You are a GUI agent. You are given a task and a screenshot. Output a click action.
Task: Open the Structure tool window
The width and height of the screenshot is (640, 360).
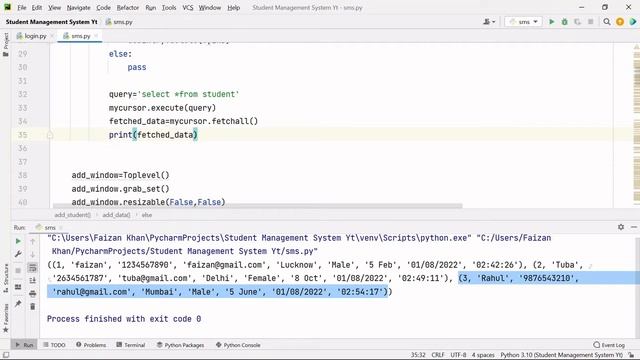click(6, 278)
